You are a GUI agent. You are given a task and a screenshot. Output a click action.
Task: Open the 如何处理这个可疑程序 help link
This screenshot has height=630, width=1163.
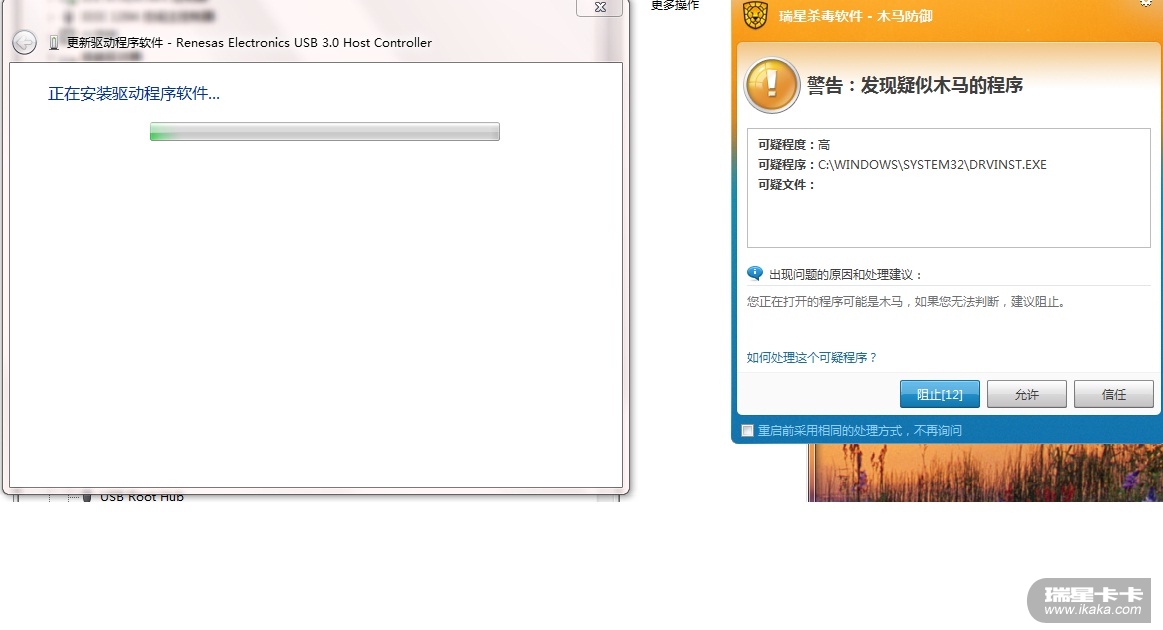click(x=811, y=358)
